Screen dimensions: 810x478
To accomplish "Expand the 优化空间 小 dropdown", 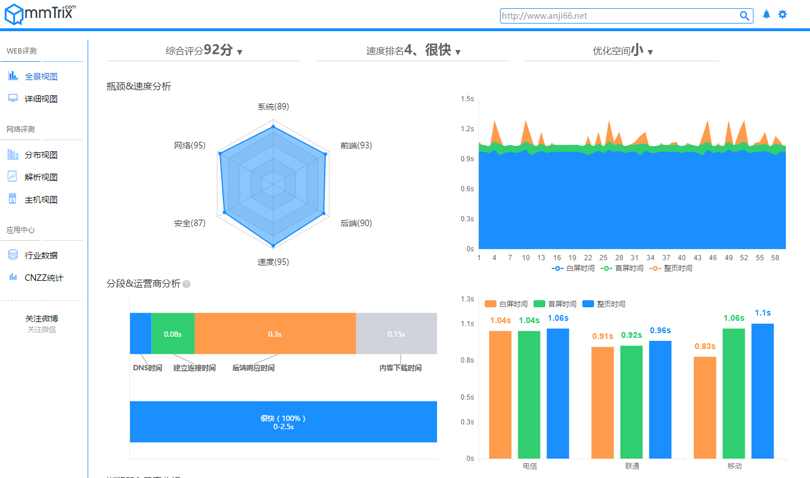I will [x=622, y=50].
